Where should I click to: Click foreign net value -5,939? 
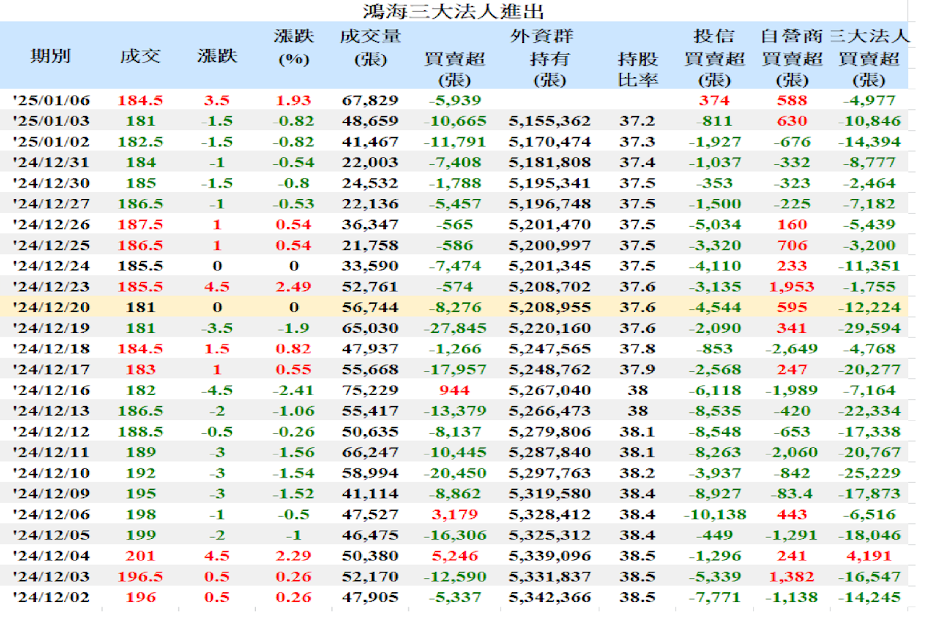pos(455,101)
